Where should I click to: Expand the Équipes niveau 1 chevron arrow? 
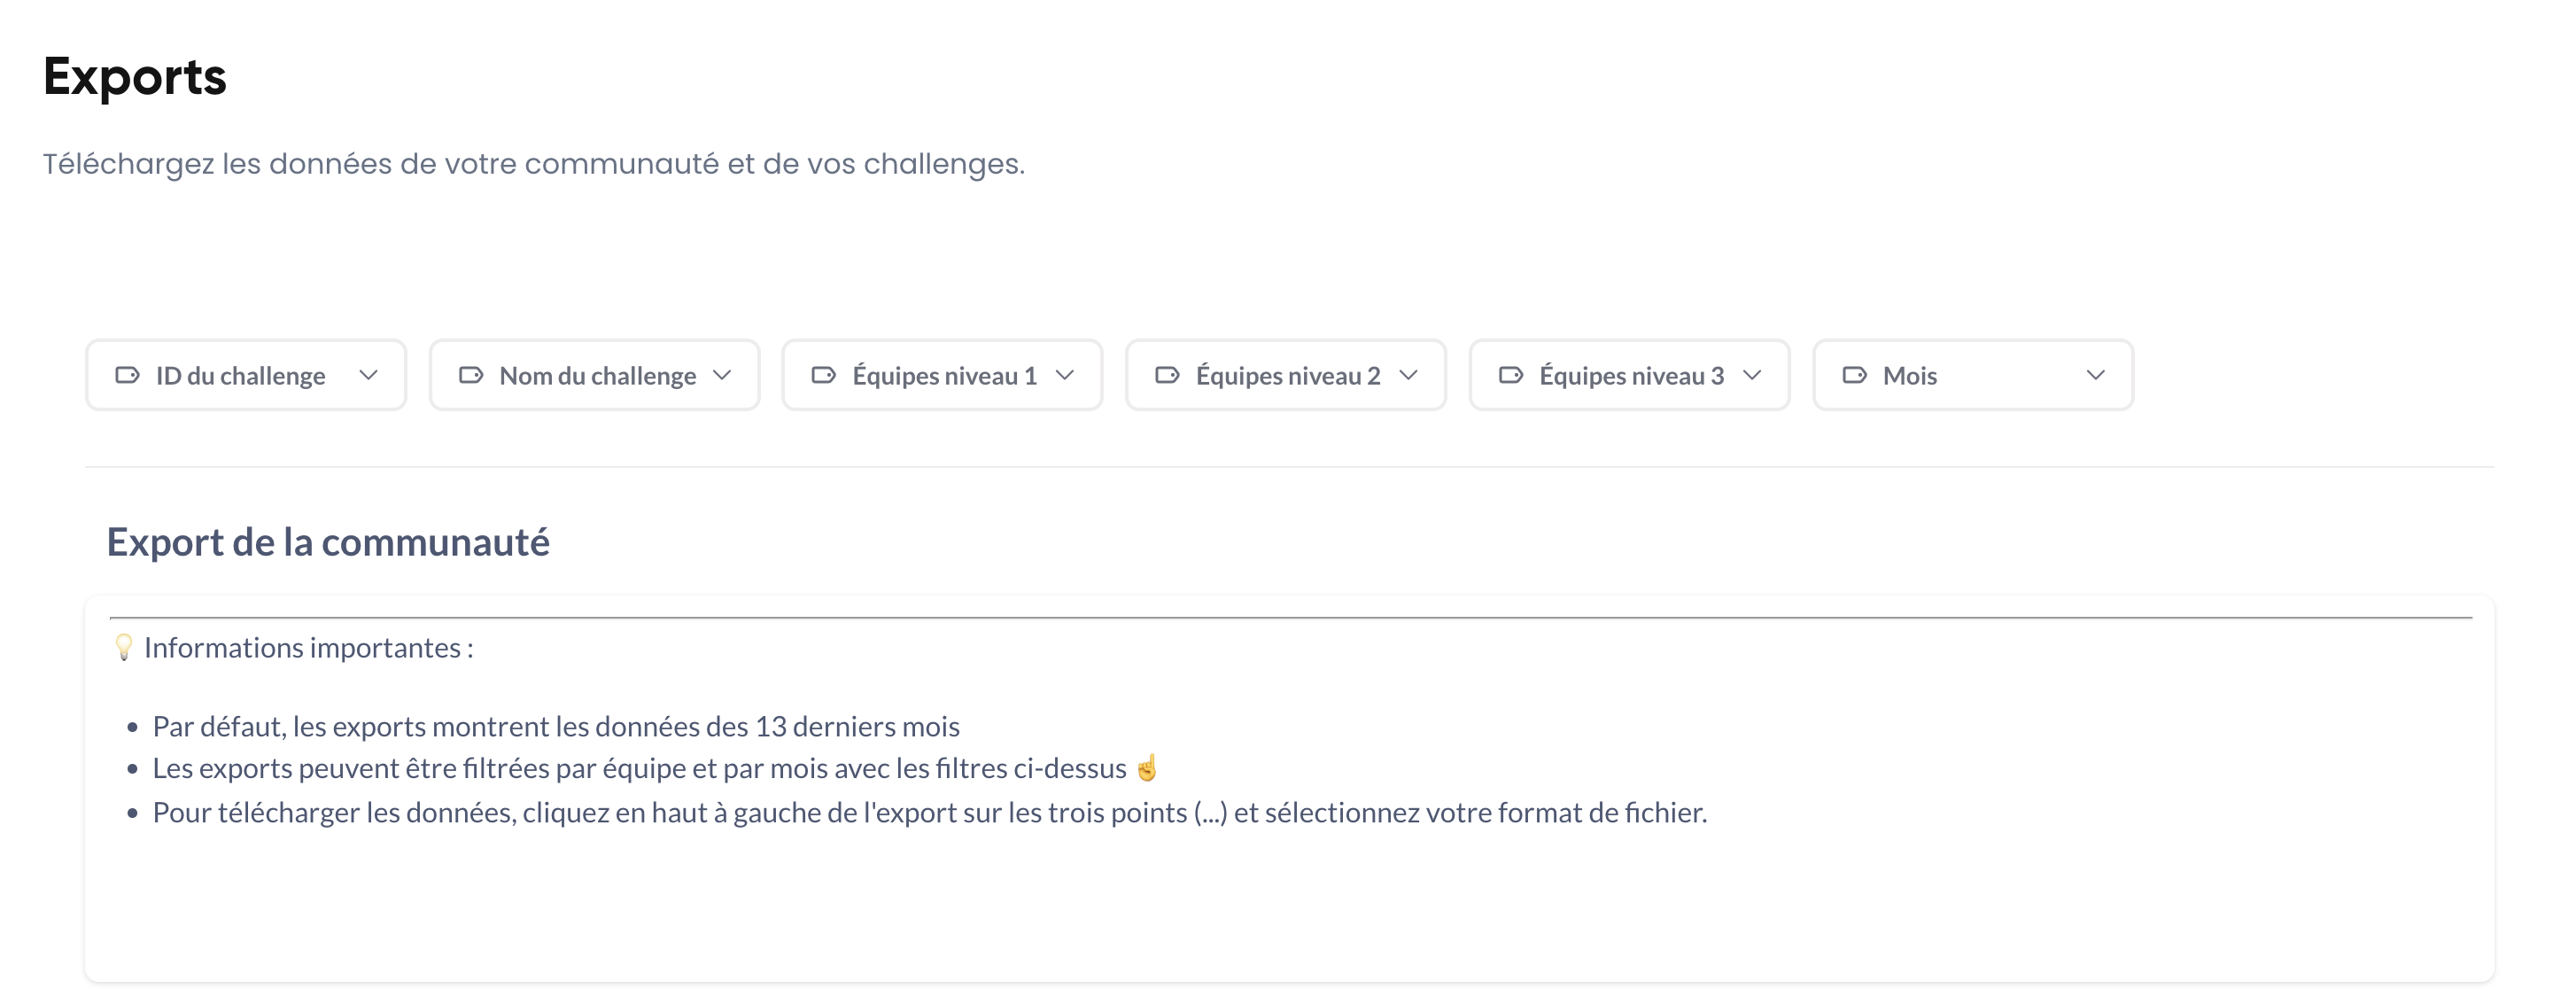pyautogui.click(x=1065, y=376)
